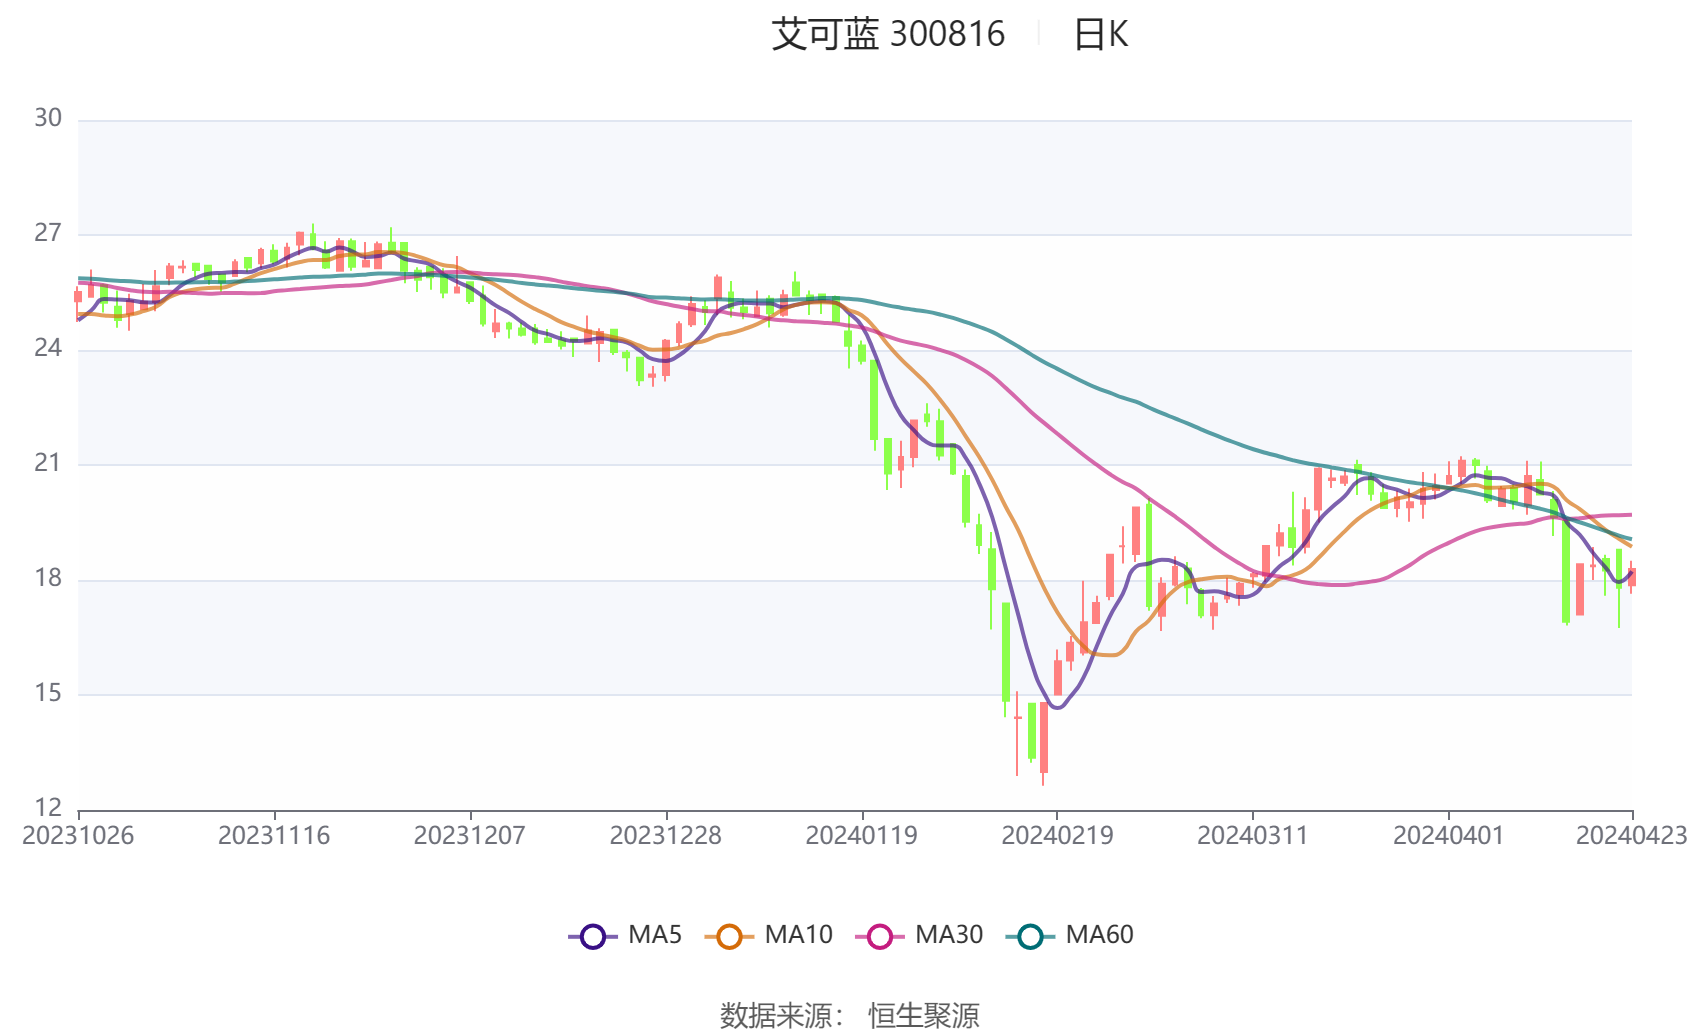Click the x-axis date 20231207

pos(470,836)
